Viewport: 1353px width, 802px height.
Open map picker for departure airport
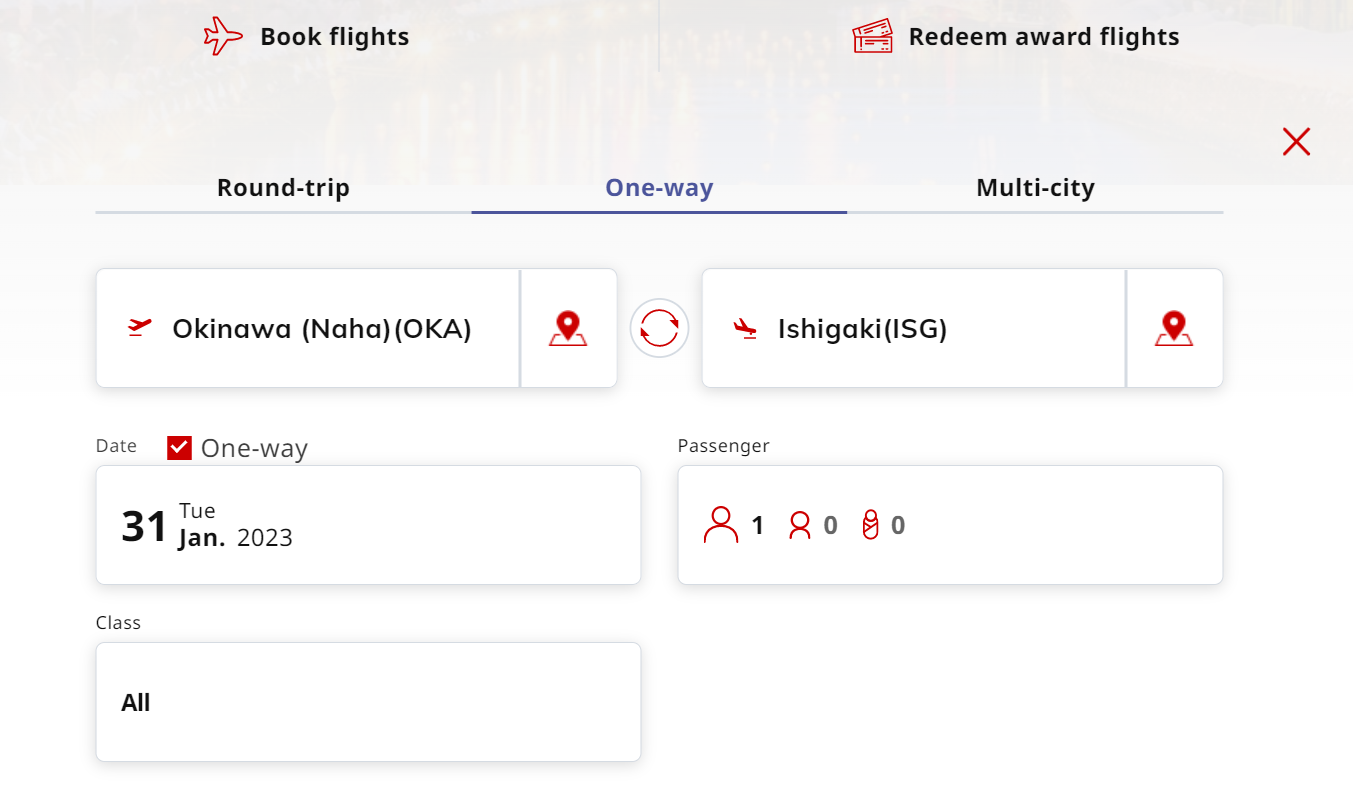click(568, 328)
